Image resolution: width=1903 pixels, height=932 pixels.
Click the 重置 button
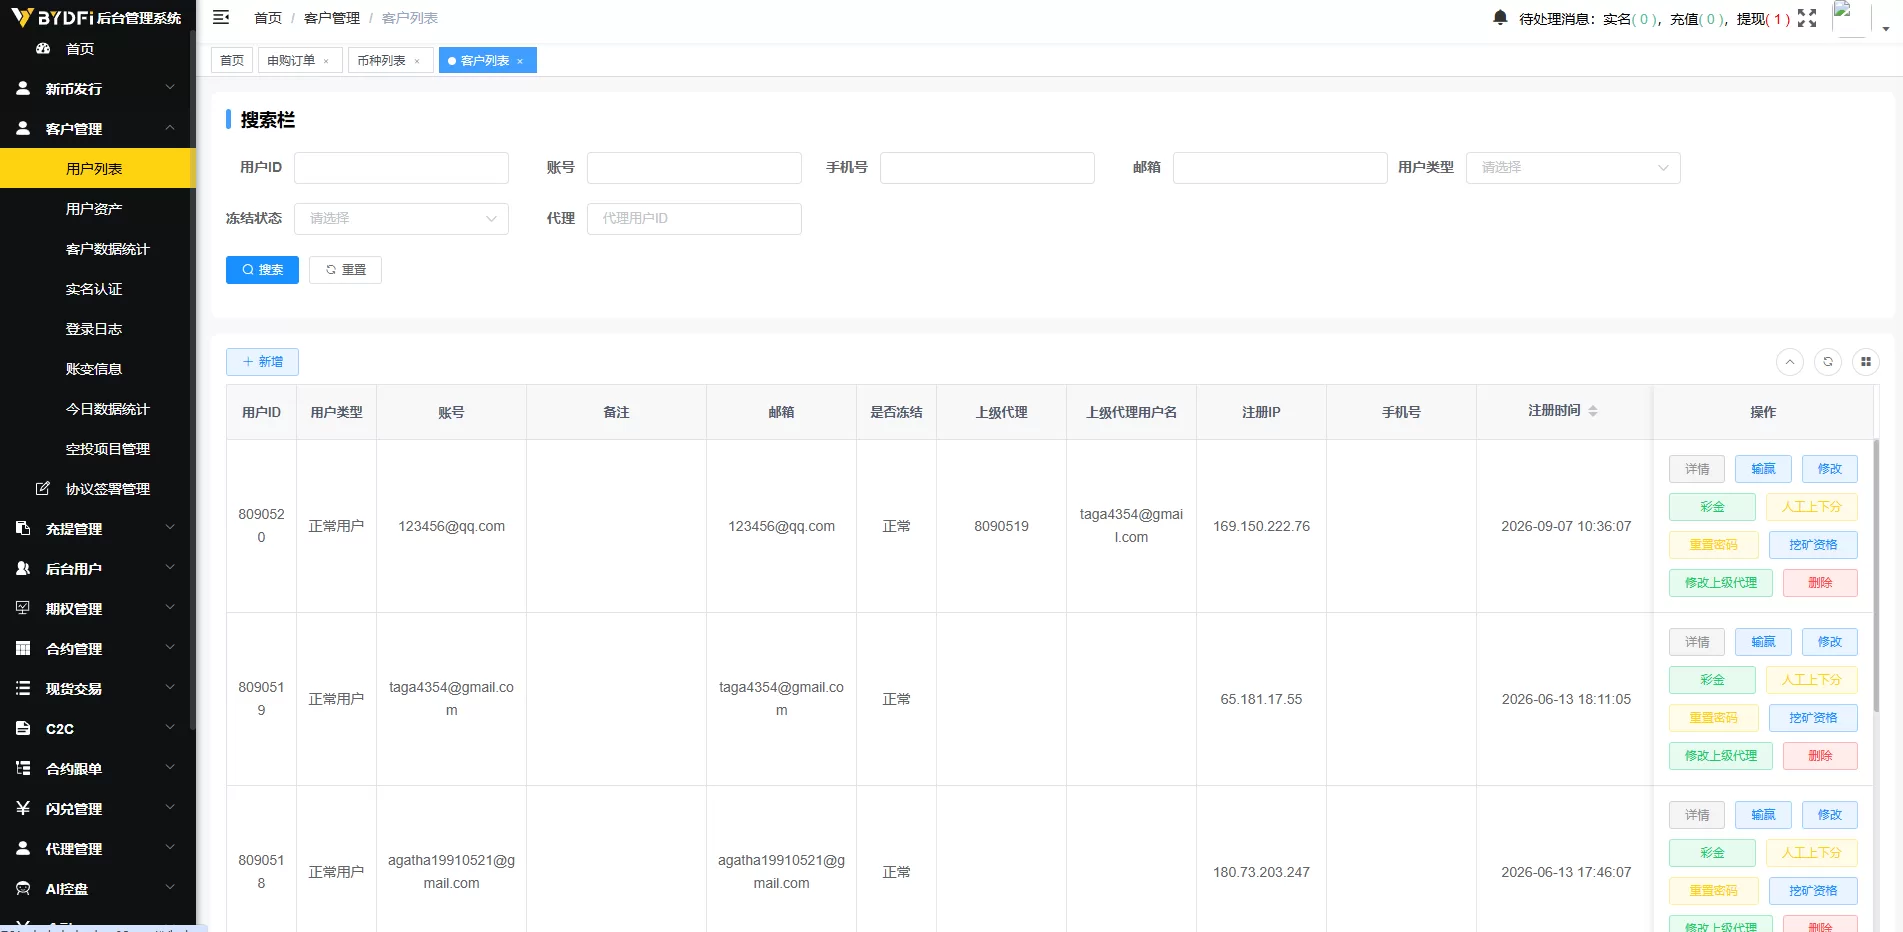345,270
